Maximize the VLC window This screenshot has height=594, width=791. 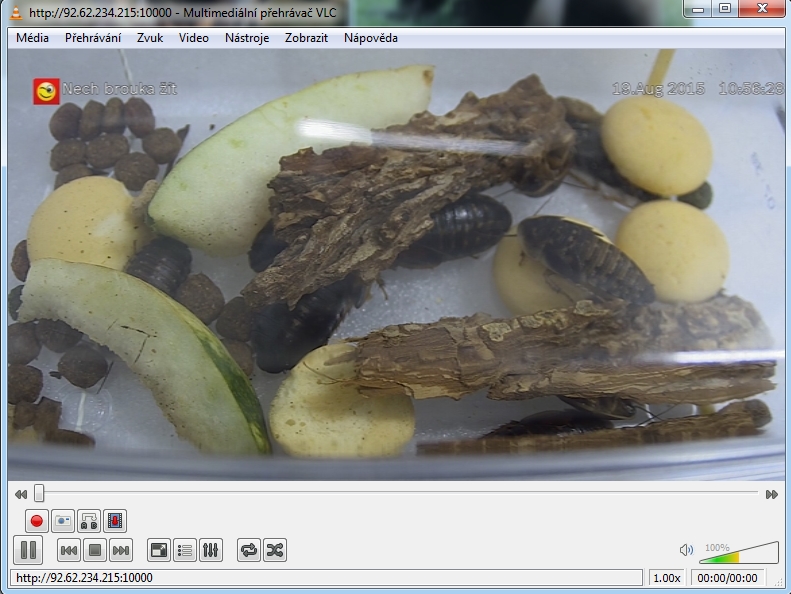coord(725,9)
